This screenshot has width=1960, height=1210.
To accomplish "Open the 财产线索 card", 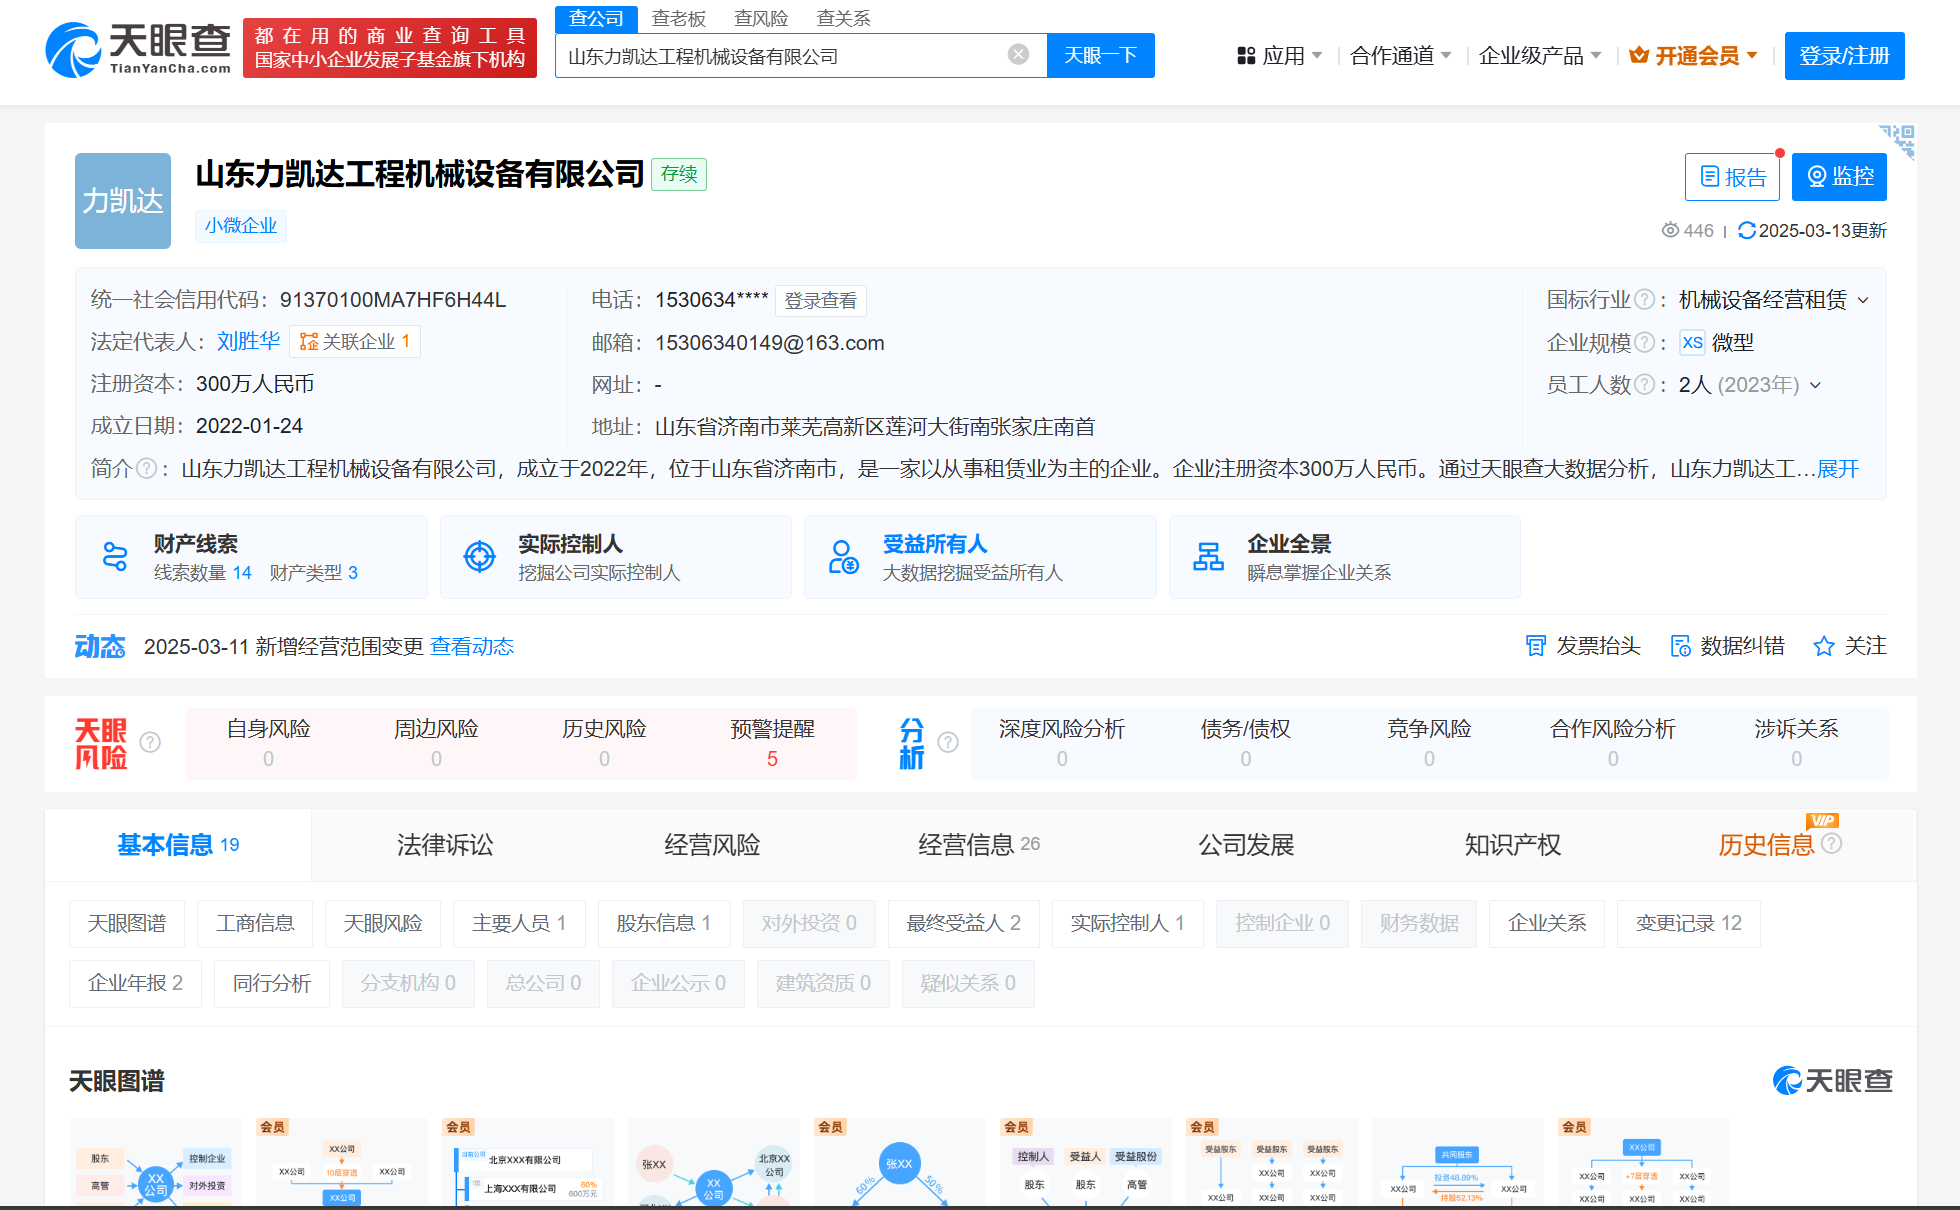I will point(251,557).
